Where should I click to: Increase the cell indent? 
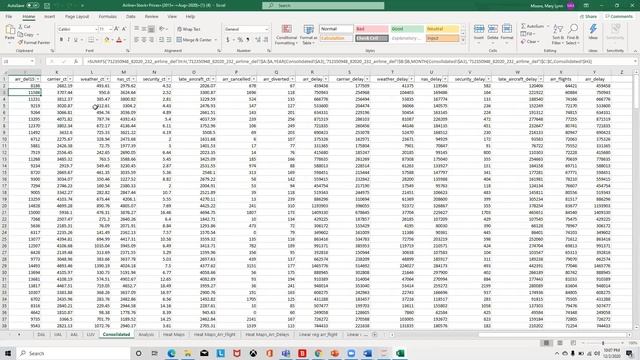(x=169, y=40)
